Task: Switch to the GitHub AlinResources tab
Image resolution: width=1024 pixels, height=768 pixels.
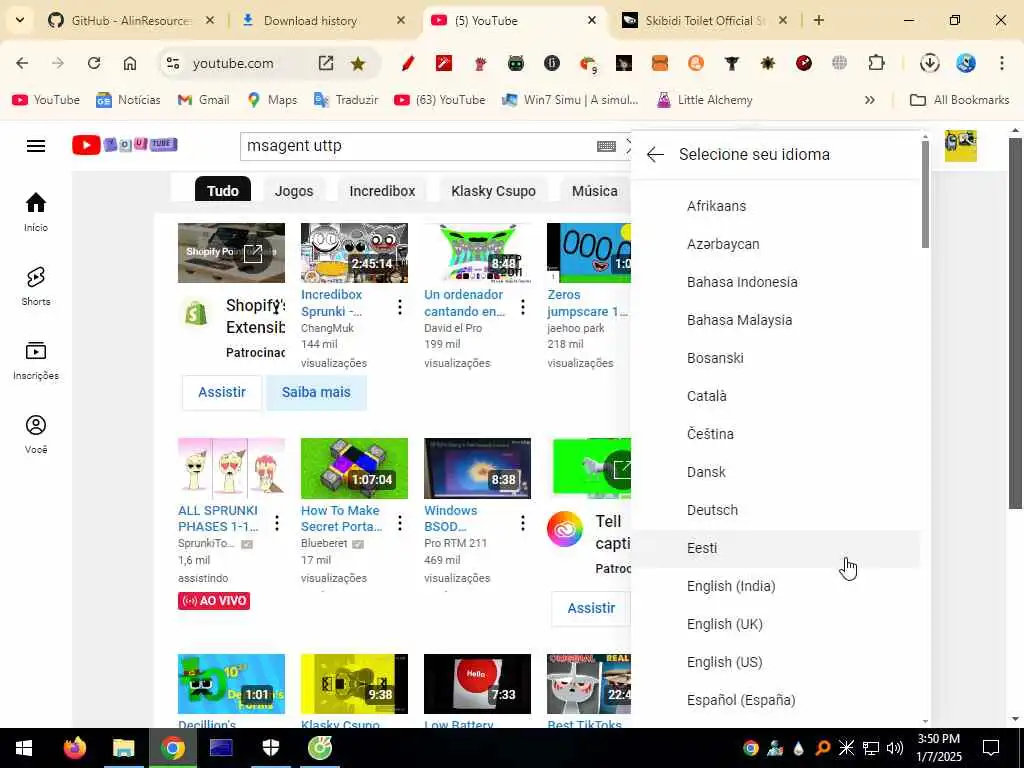Action: [x=131, y=21]
